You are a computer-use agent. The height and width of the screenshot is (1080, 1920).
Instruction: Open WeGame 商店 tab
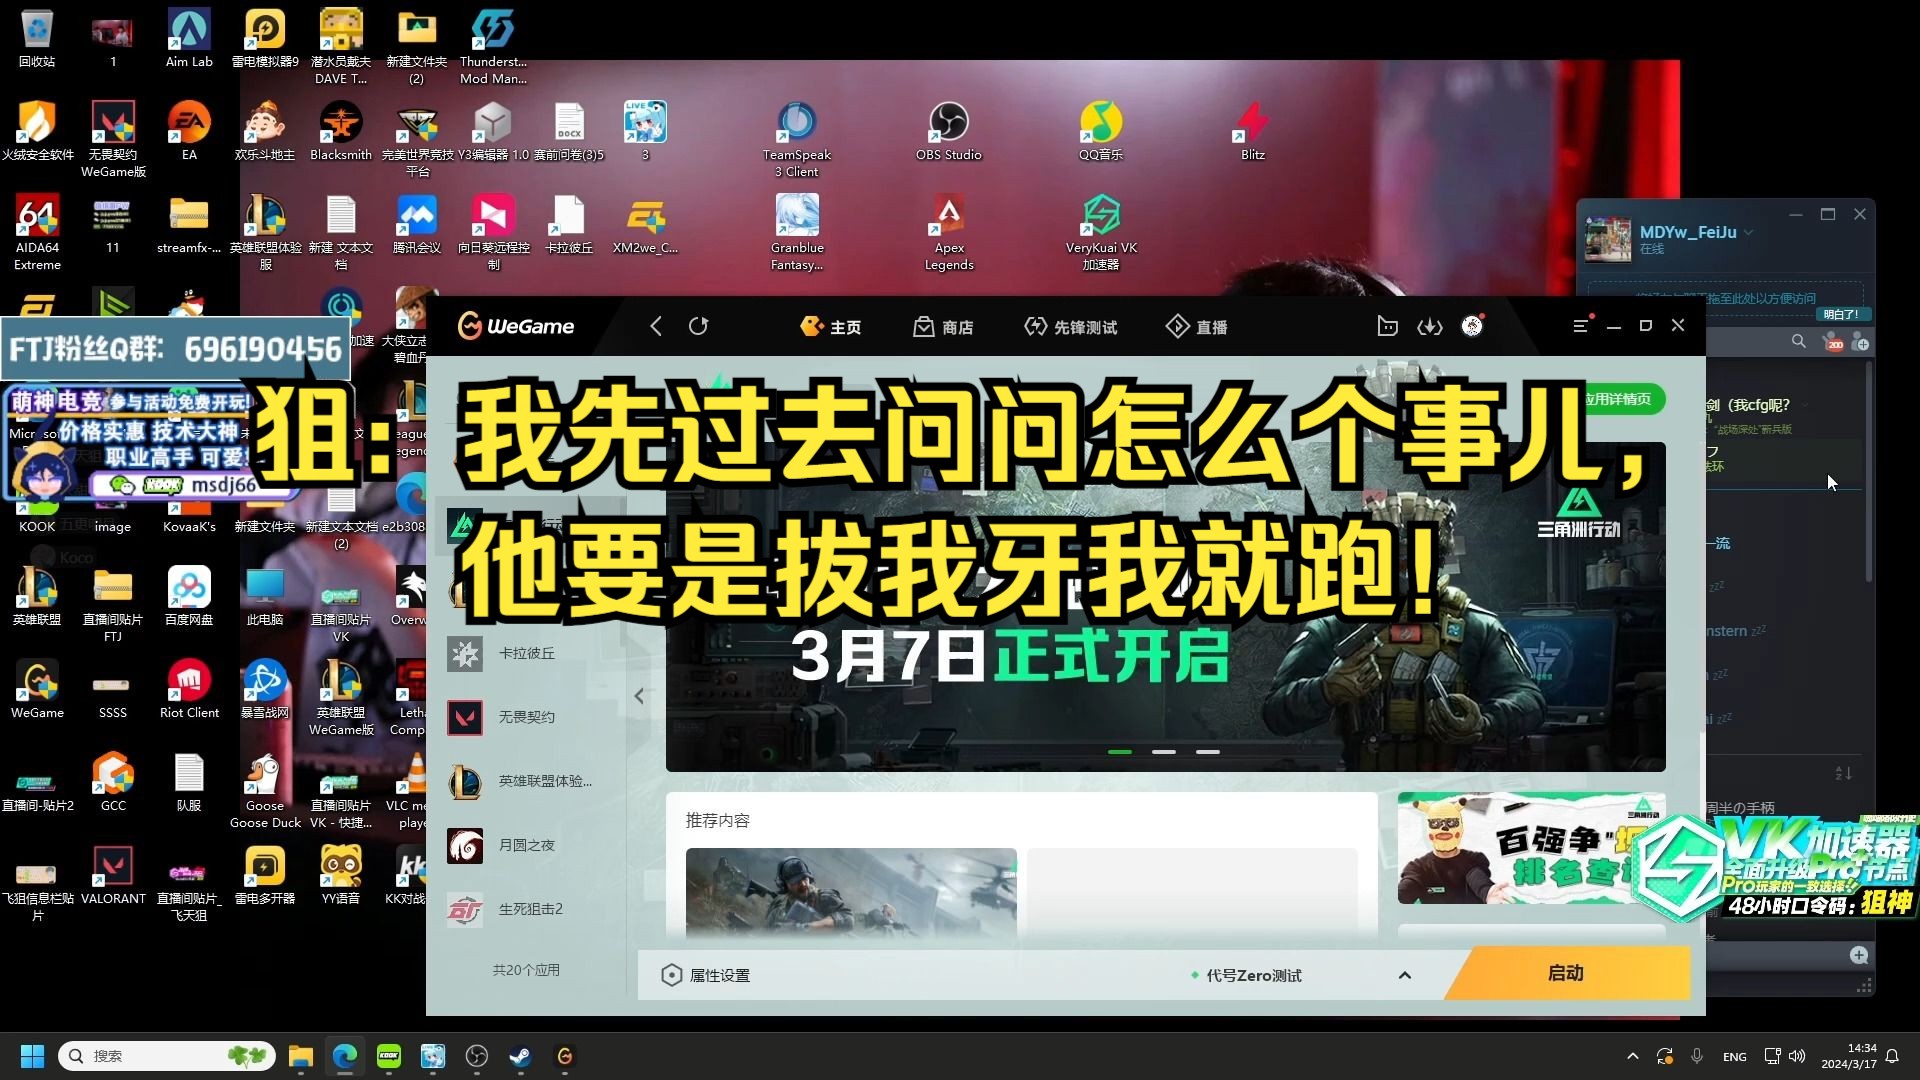pyautogui.click(x=943, y=327)
